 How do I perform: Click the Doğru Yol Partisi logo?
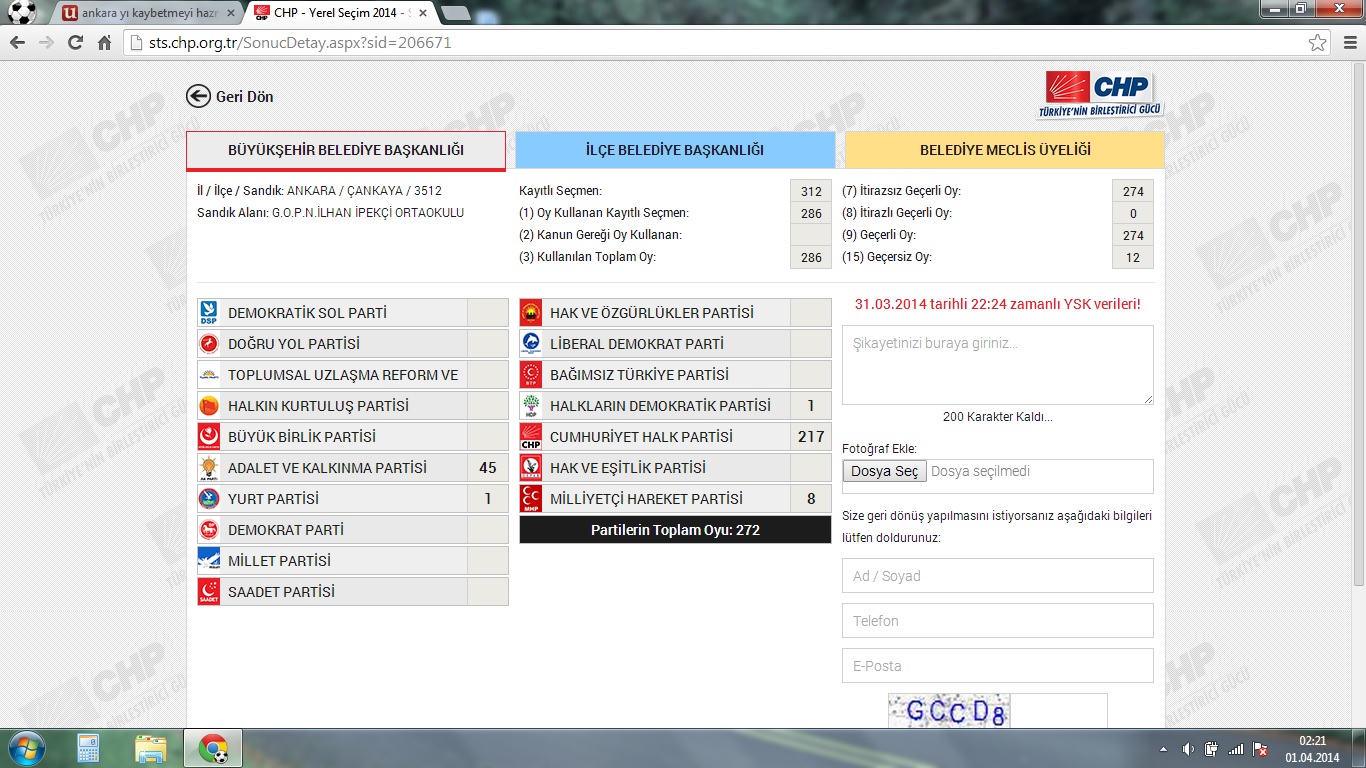pyautogui.click(x=209, y=344)
